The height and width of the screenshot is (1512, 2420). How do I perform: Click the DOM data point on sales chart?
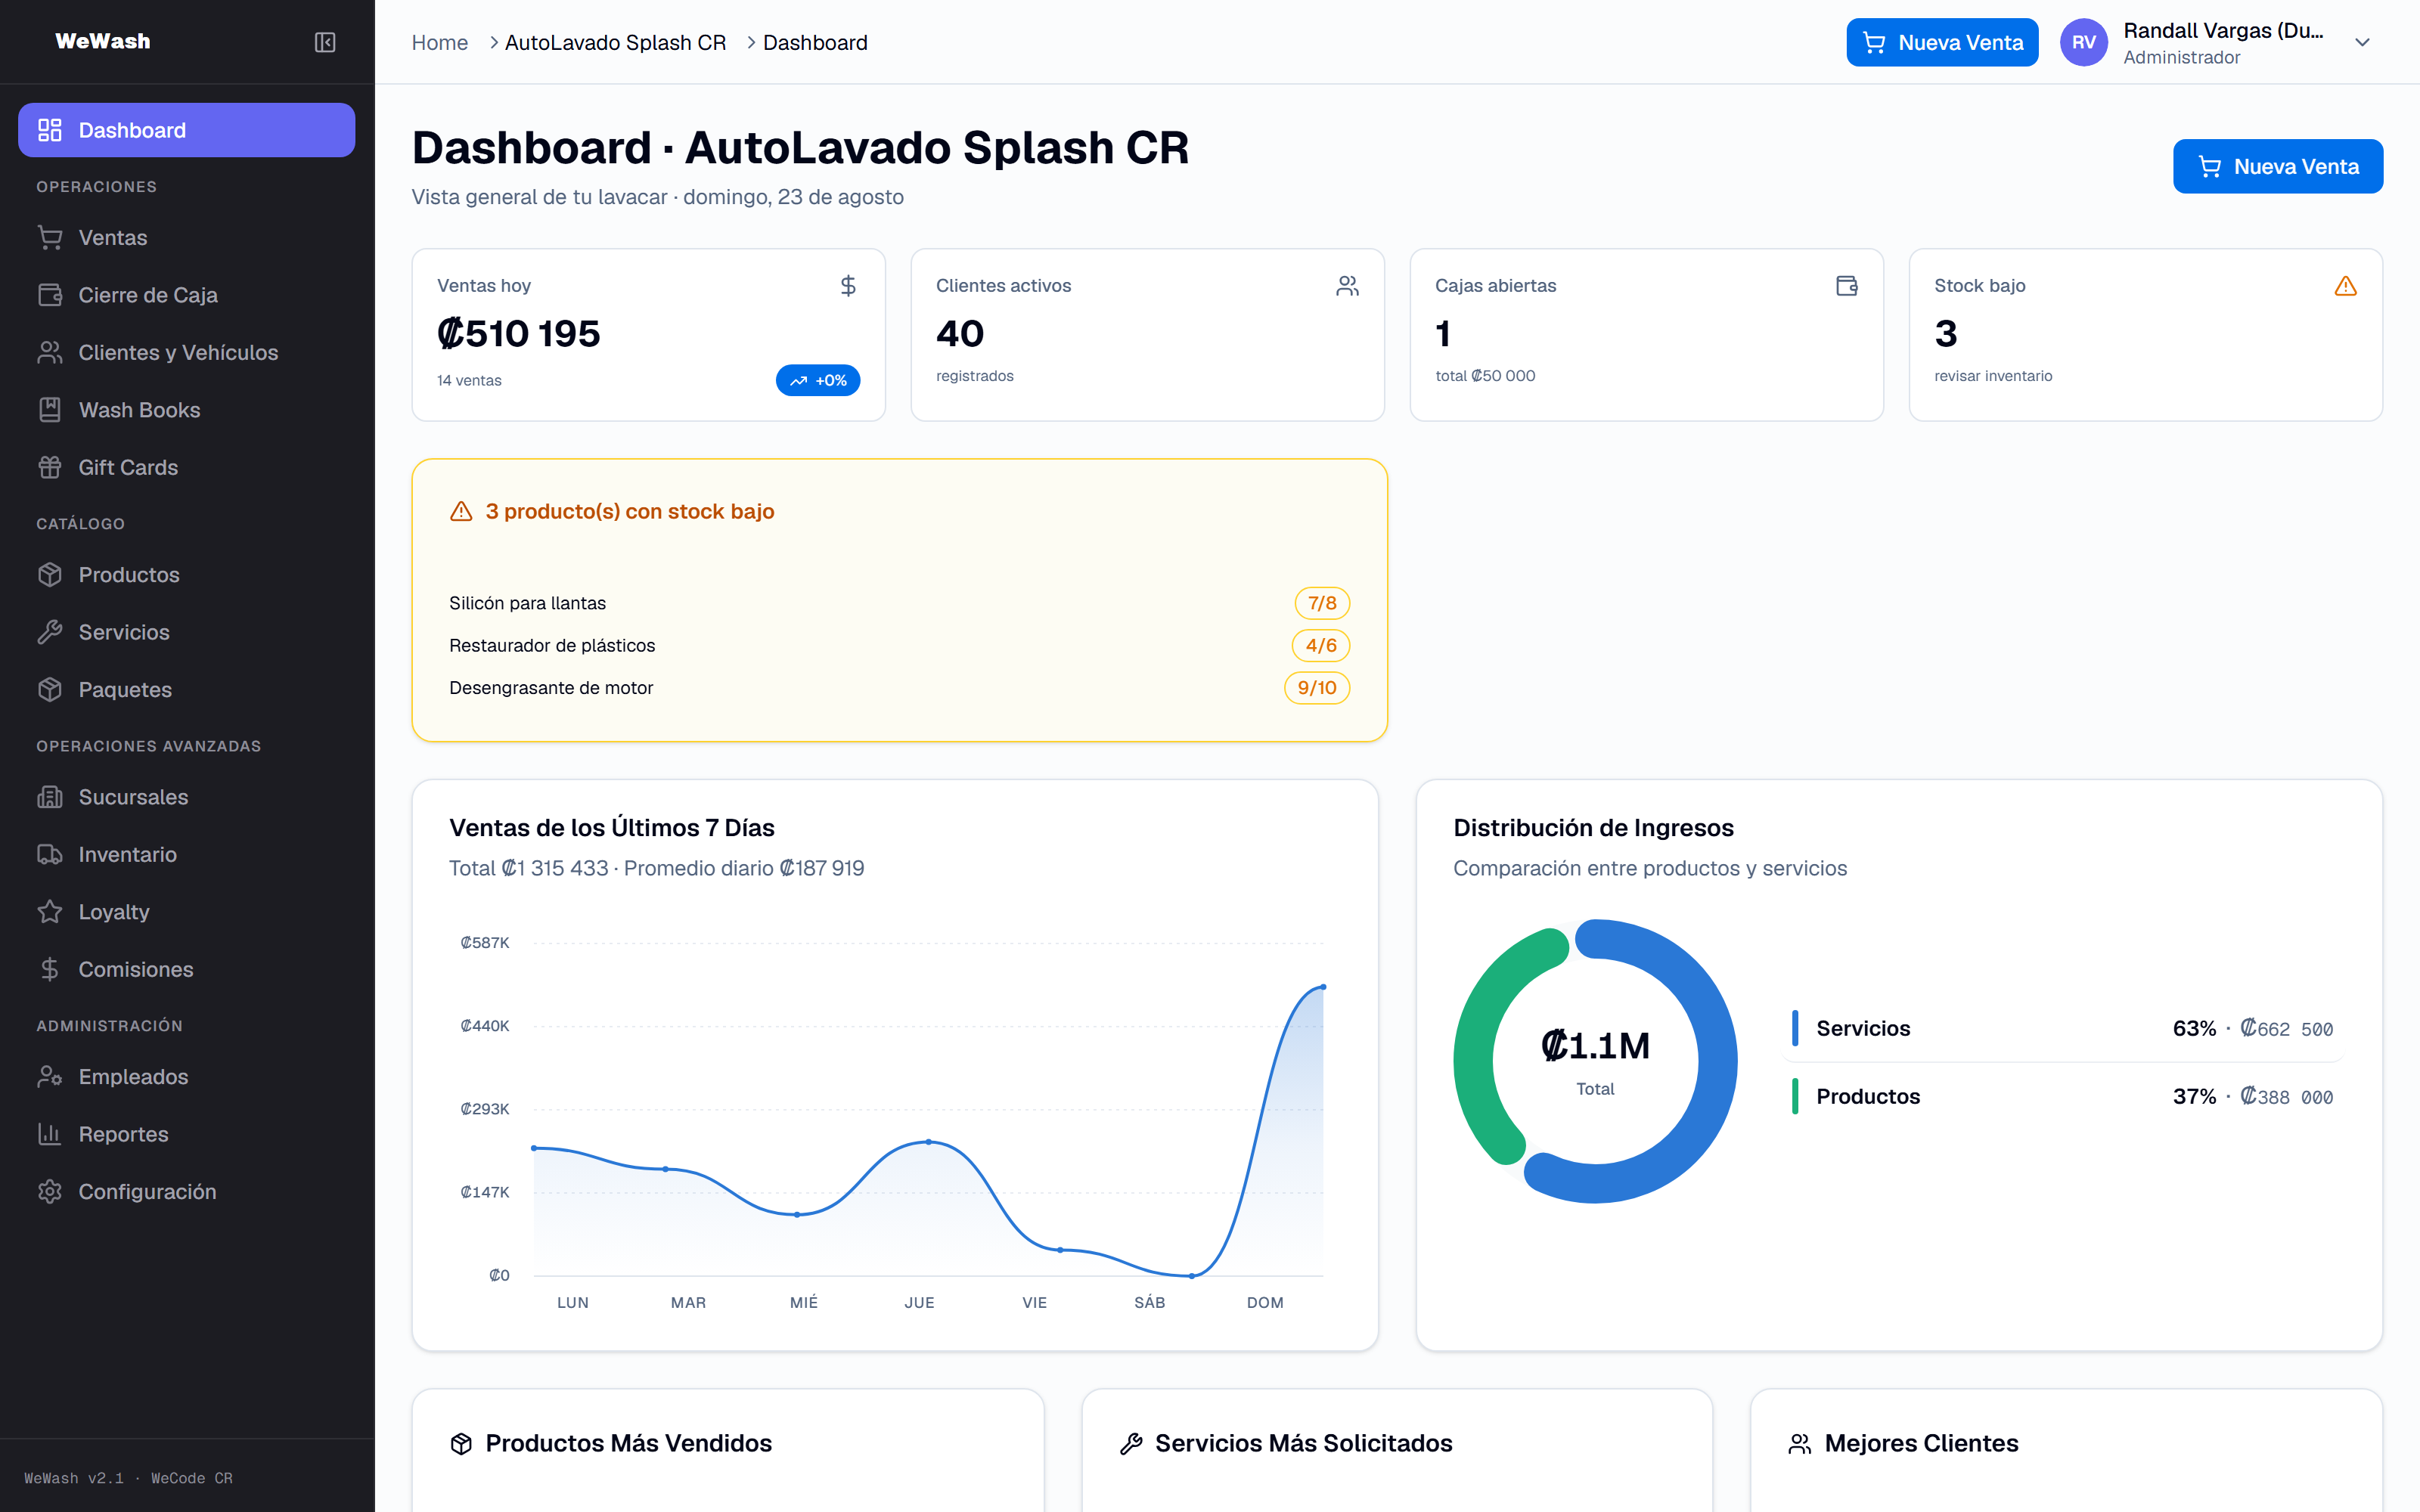pos(1323,987)
